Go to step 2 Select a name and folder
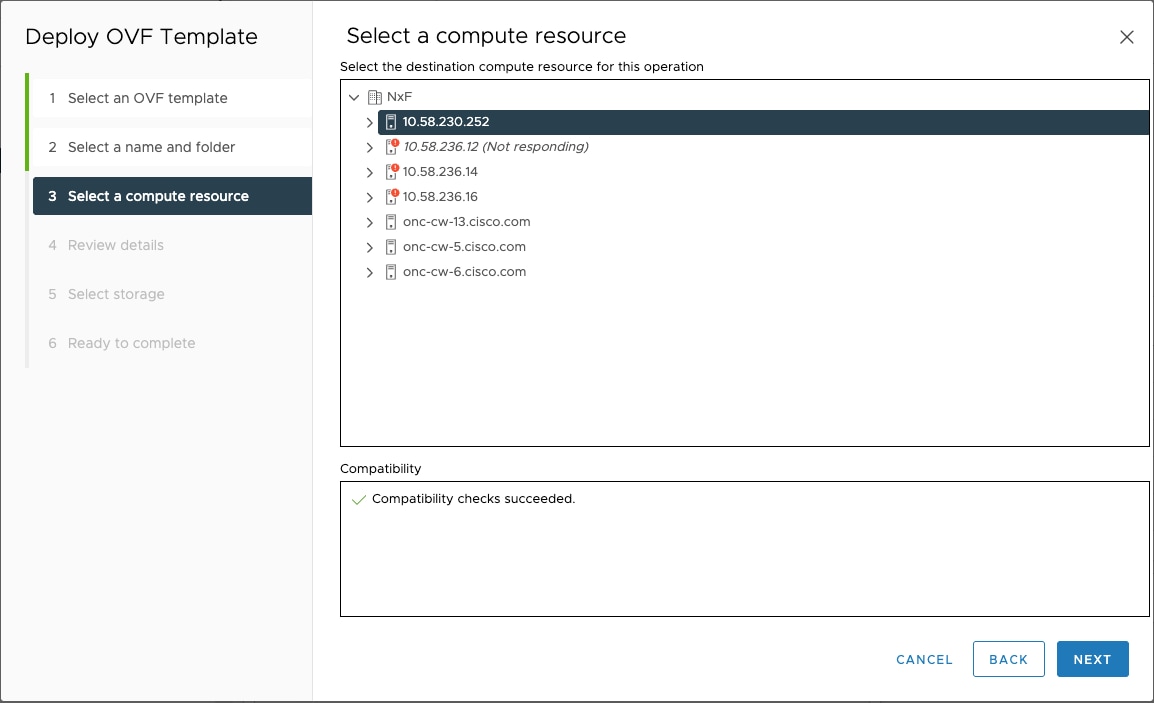Viewport: 1154px width, 703px height. pos(172,147)
